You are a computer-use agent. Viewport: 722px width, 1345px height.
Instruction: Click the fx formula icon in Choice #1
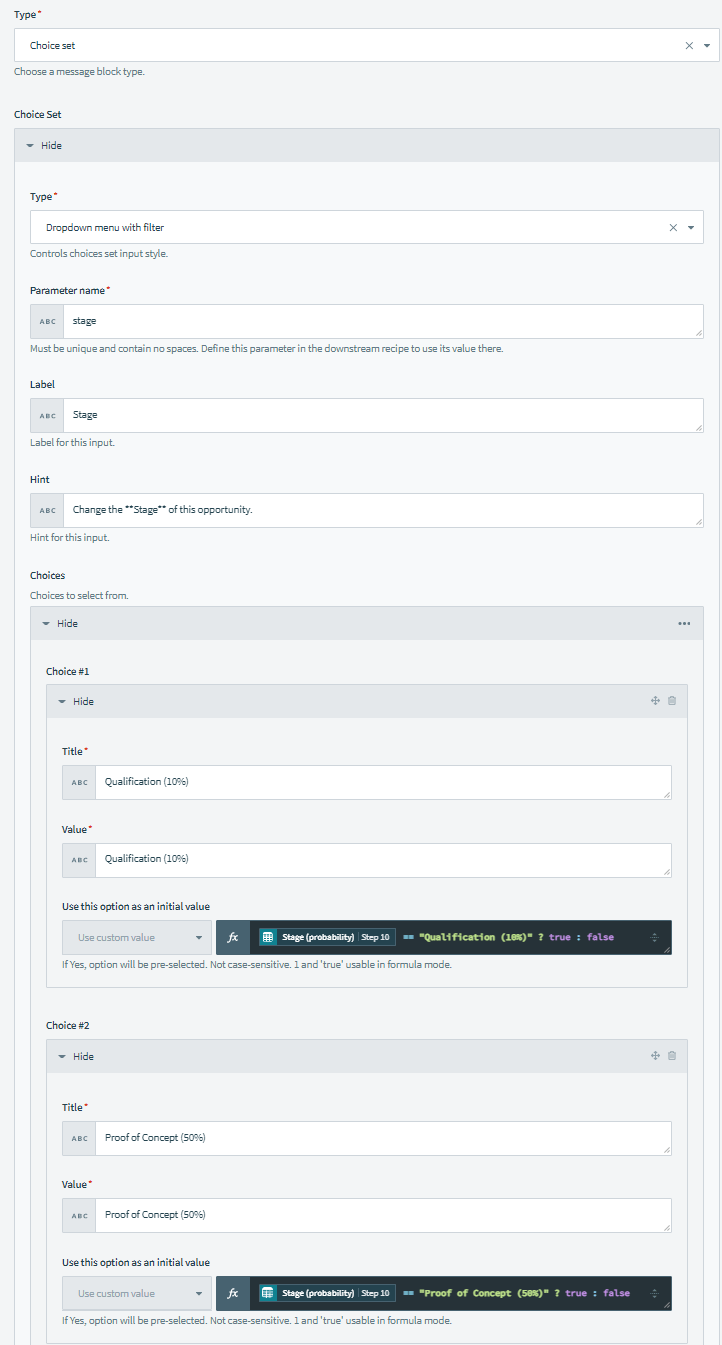click(x=233, y=937)
